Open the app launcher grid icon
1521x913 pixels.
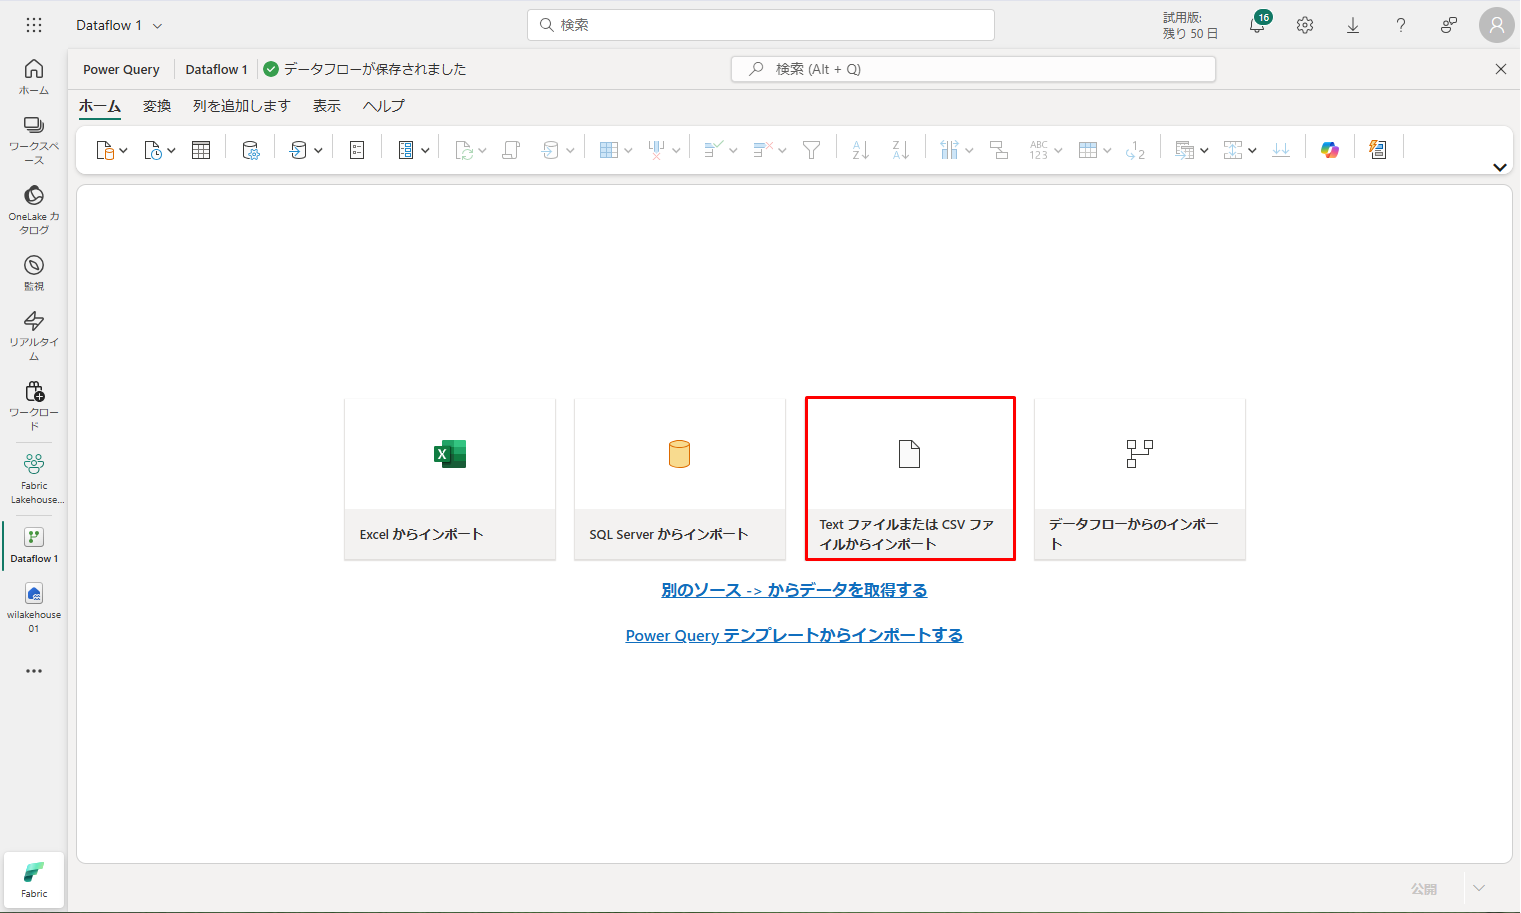(x=34, y=25)
